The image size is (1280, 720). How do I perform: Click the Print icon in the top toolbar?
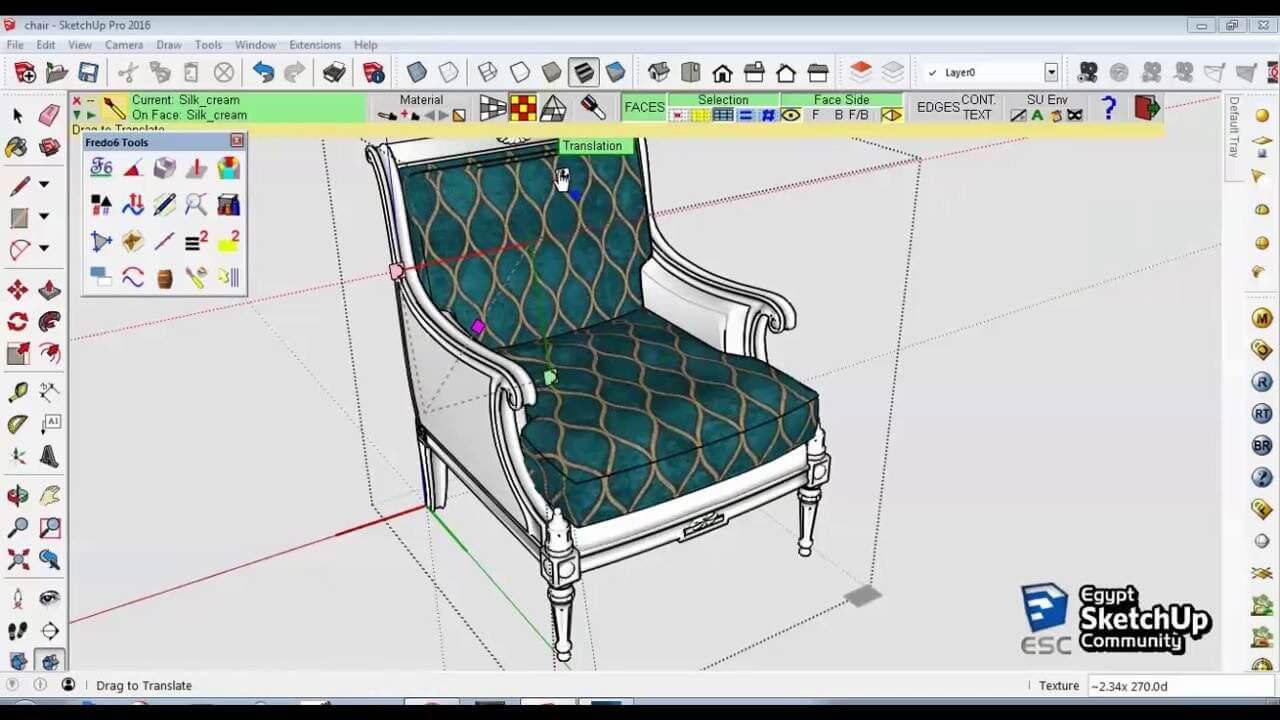(334, 71)
